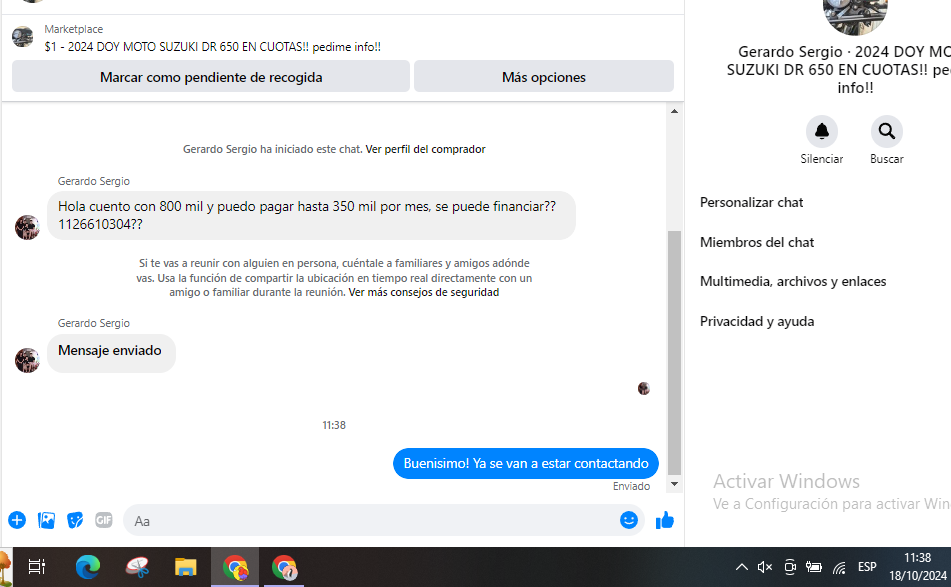Viewport: 951px width, 587px height.
Task: Open Más opciones button
Action: (544, 76)
